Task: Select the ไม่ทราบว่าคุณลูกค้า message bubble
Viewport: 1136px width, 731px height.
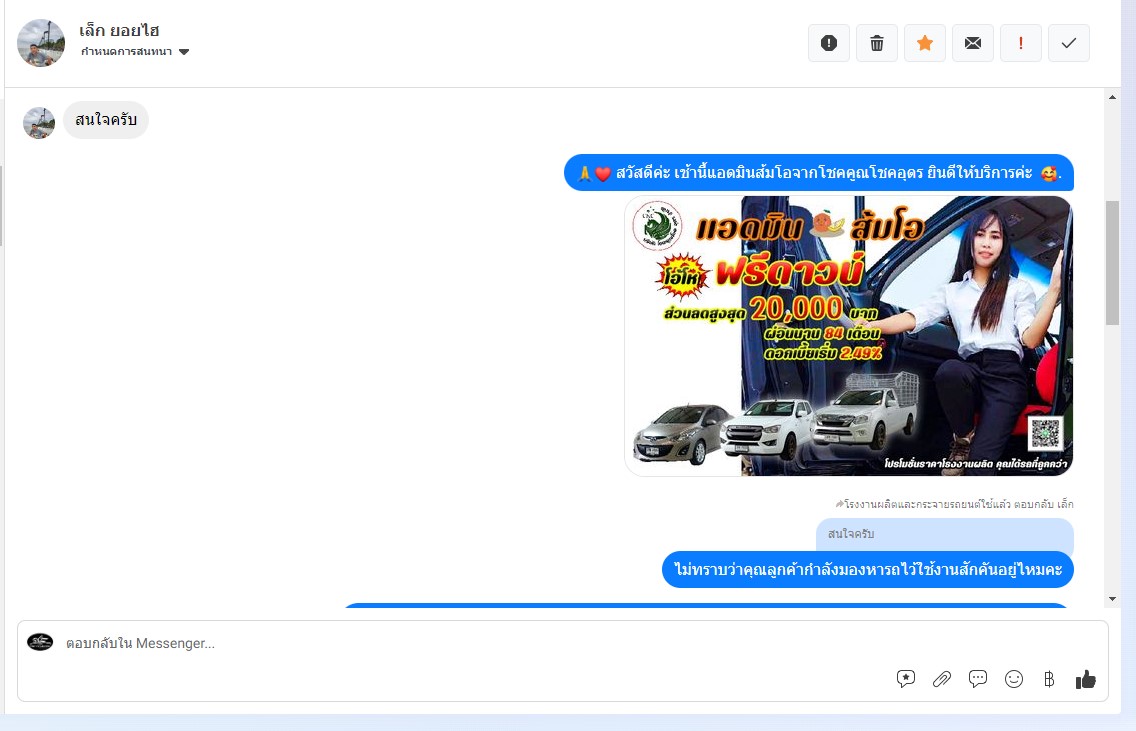Action: pyautogui.click(x=867, y=569)
